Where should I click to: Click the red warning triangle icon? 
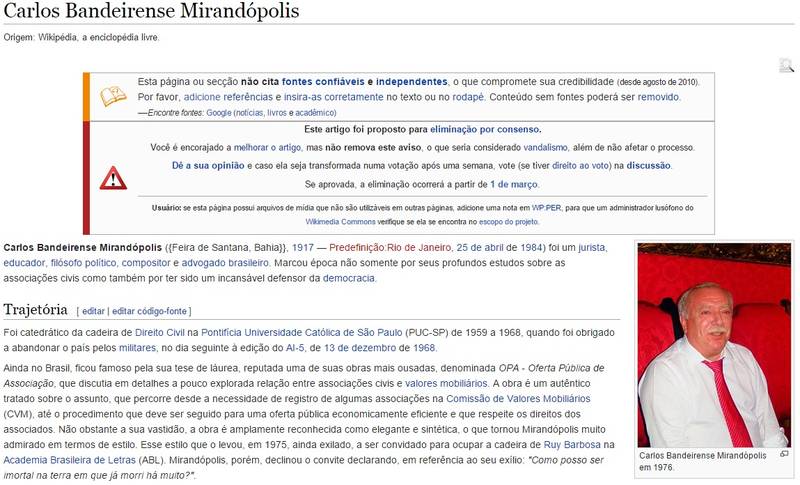tap(113, 178)
